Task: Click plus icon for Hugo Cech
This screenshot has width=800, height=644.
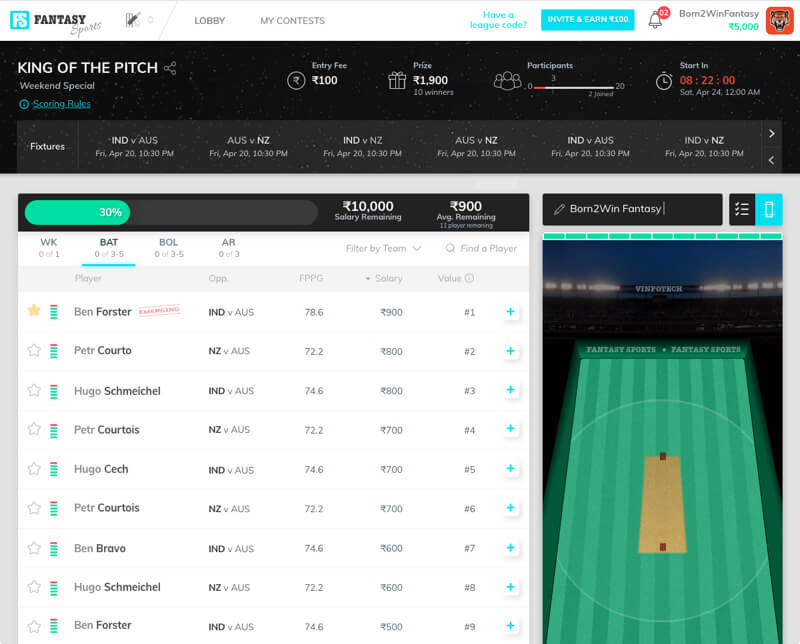Action: [510, 469]
